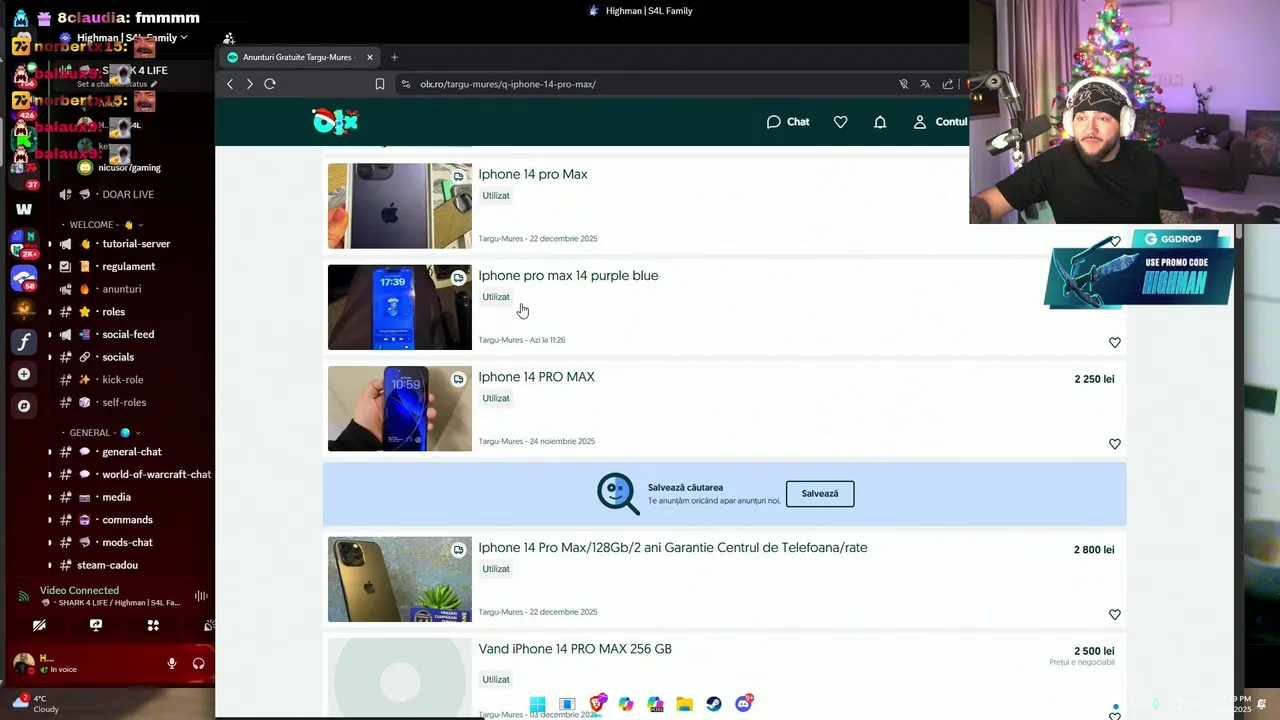Screen dimensions: 1280x720
Task: Click the 2 800 lei price
Action: (x=1094, y=550)
